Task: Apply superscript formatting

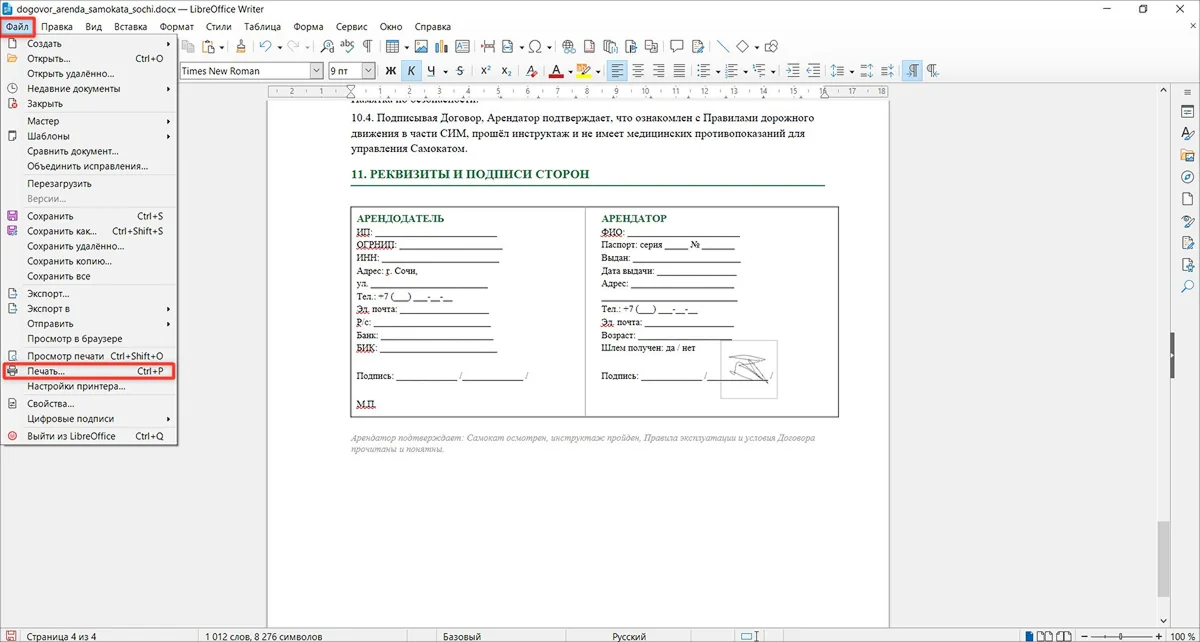Action: [x=485, y=71]
